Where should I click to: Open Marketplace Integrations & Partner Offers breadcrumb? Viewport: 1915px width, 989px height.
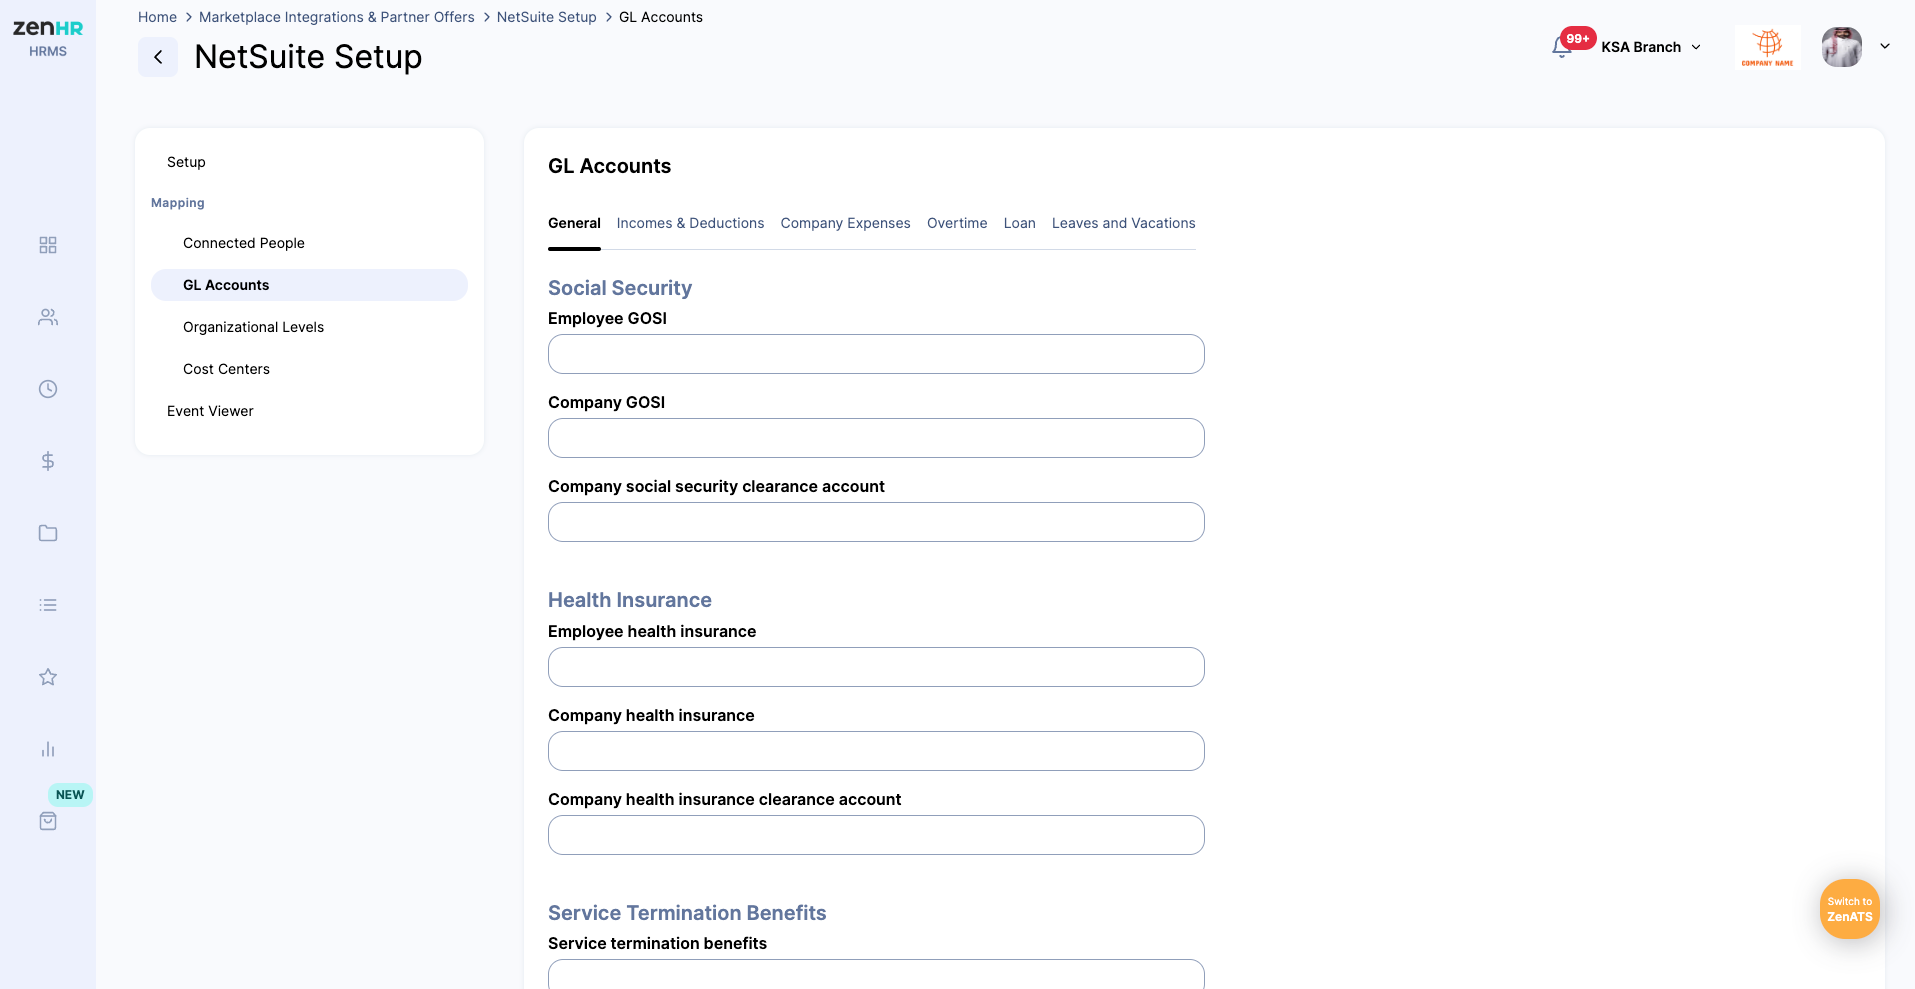[337, 17]
